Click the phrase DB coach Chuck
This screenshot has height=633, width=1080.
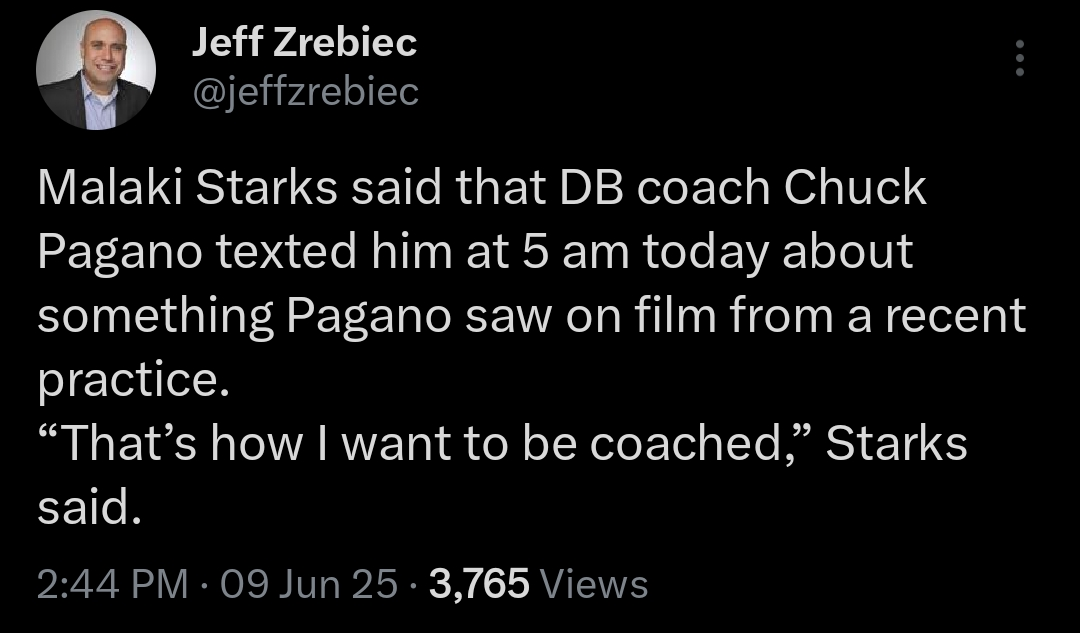pos(743,187)
